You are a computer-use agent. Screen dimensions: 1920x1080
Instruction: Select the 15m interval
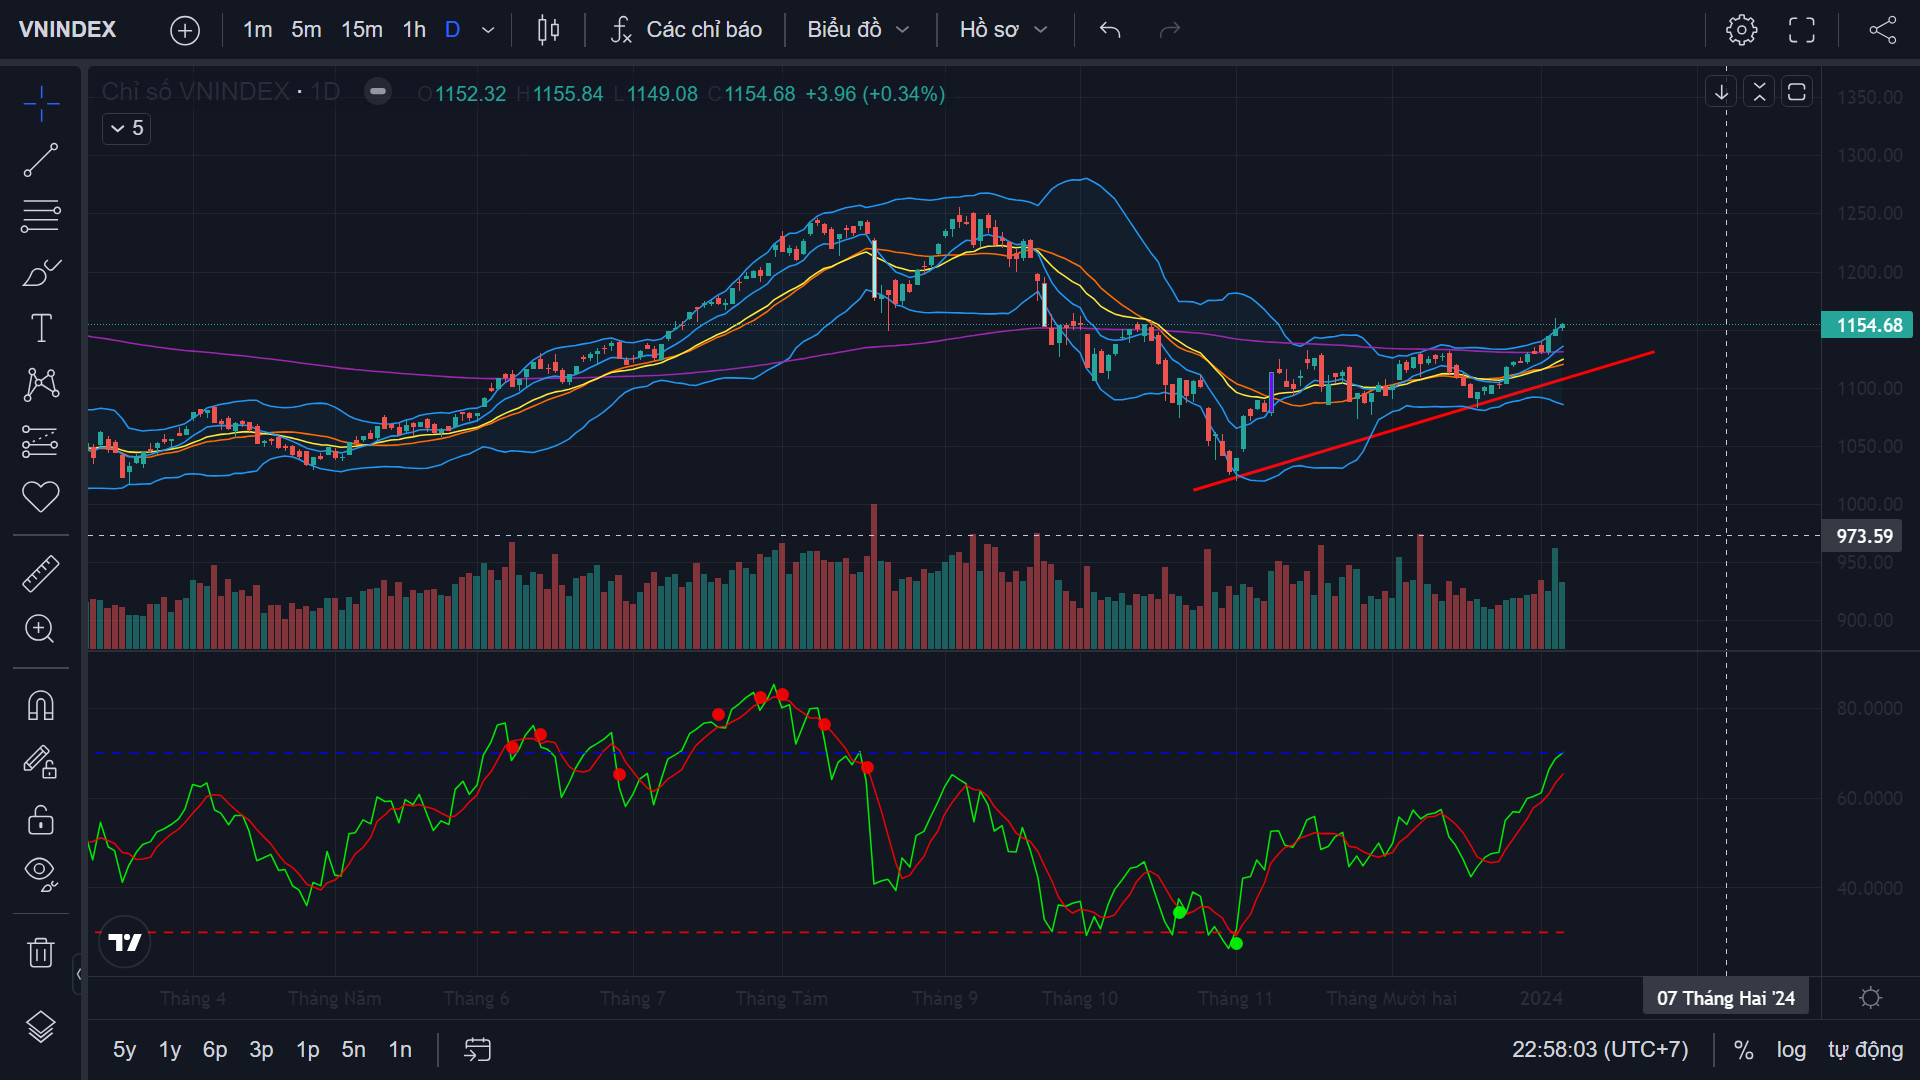(362, 30)
